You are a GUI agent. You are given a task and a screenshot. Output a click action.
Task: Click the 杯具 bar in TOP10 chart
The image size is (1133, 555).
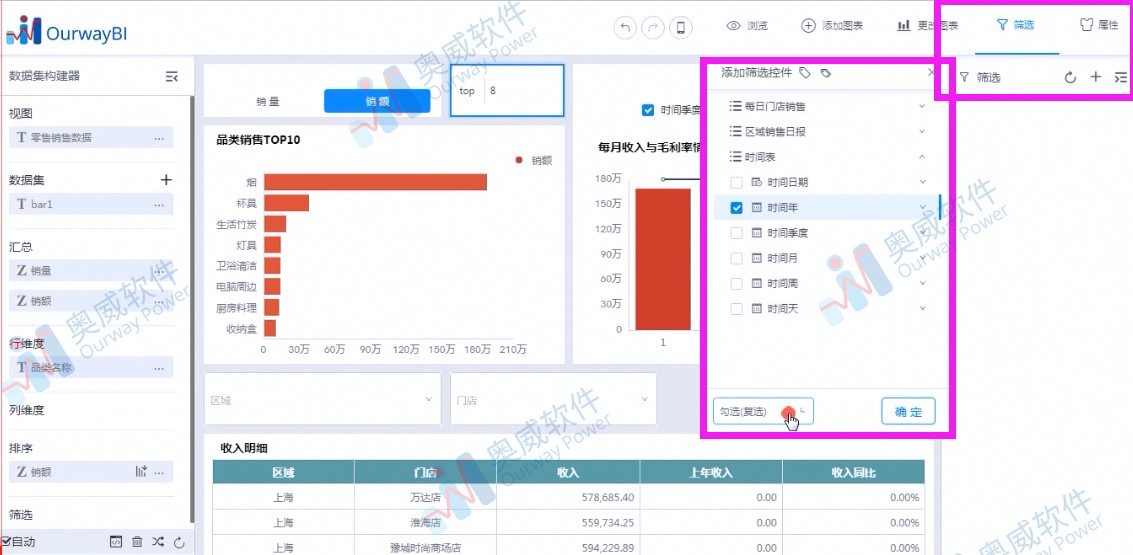(286, 203)
